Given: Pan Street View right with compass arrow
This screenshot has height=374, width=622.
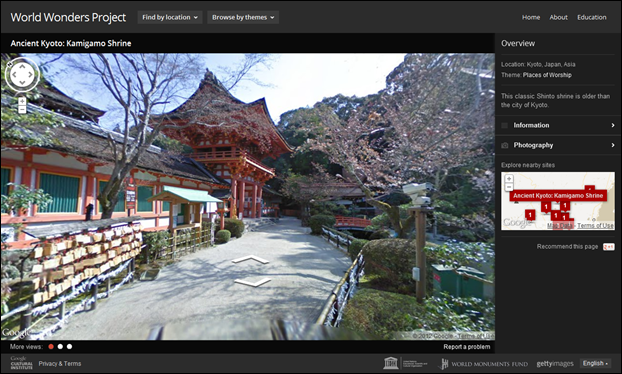Looking at the screenshot, I should tap(31, 74).
